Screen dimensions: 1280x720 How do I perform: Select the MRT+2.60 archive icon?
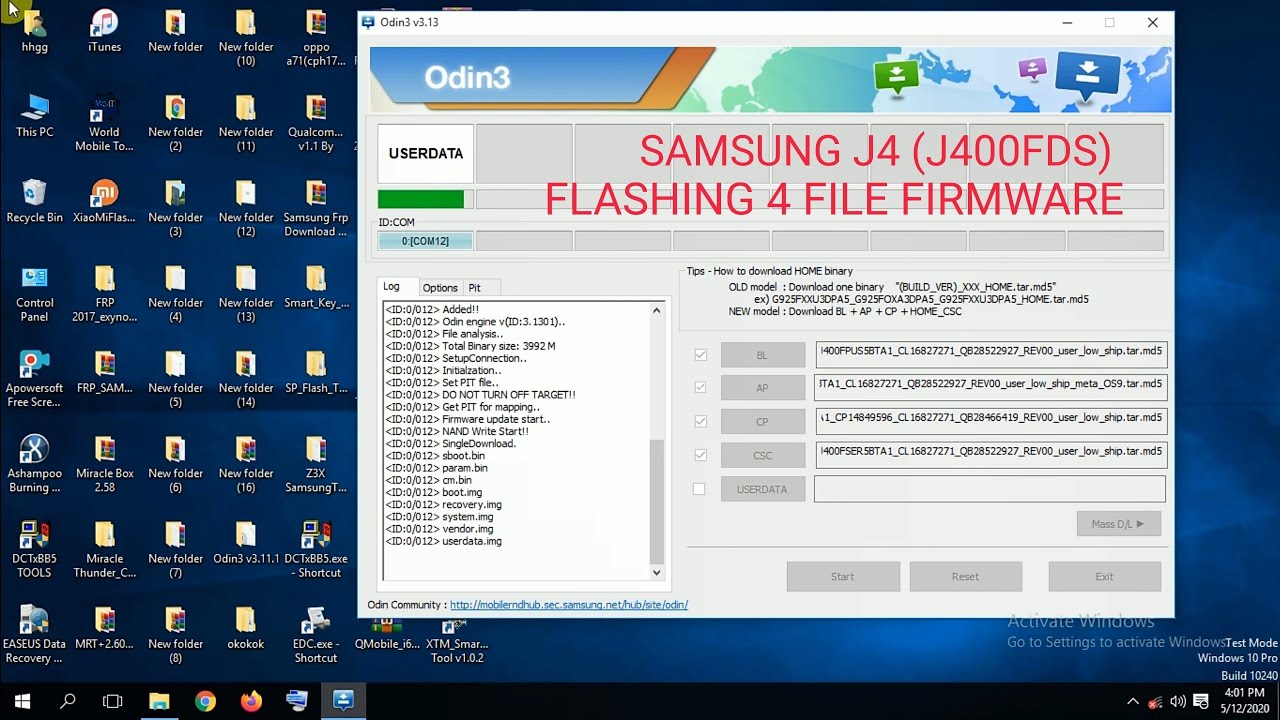104,627
